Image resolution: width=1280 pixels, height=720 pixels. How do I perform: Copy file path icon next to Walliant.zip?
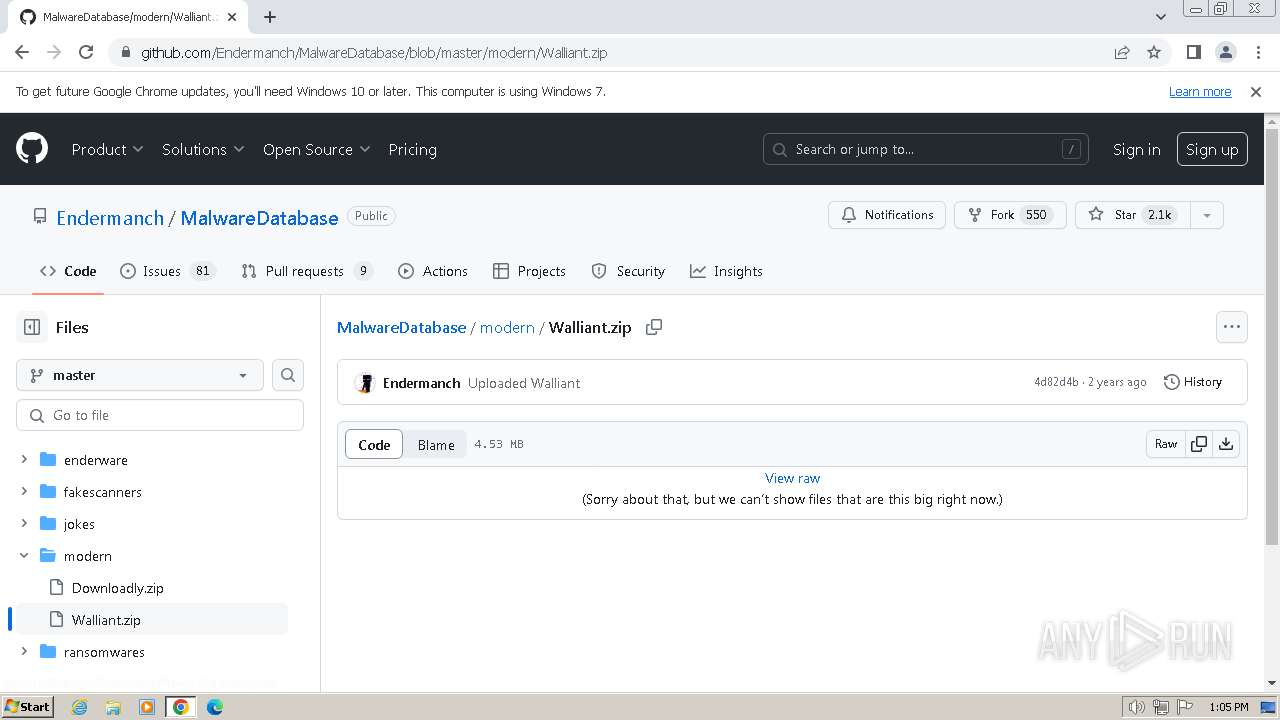point(654,327)
